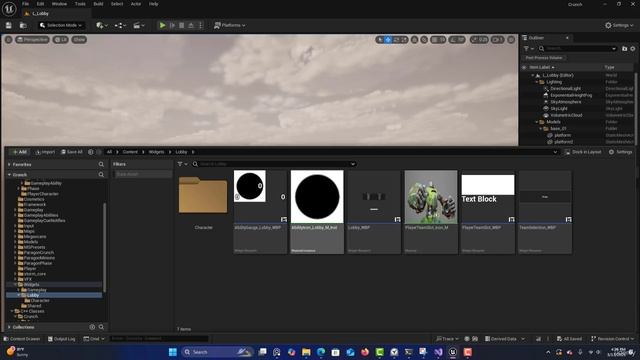Toggle the visibility column eye in Outliner header
Viewport: 640px width, 360px height.
coord(524,67)
